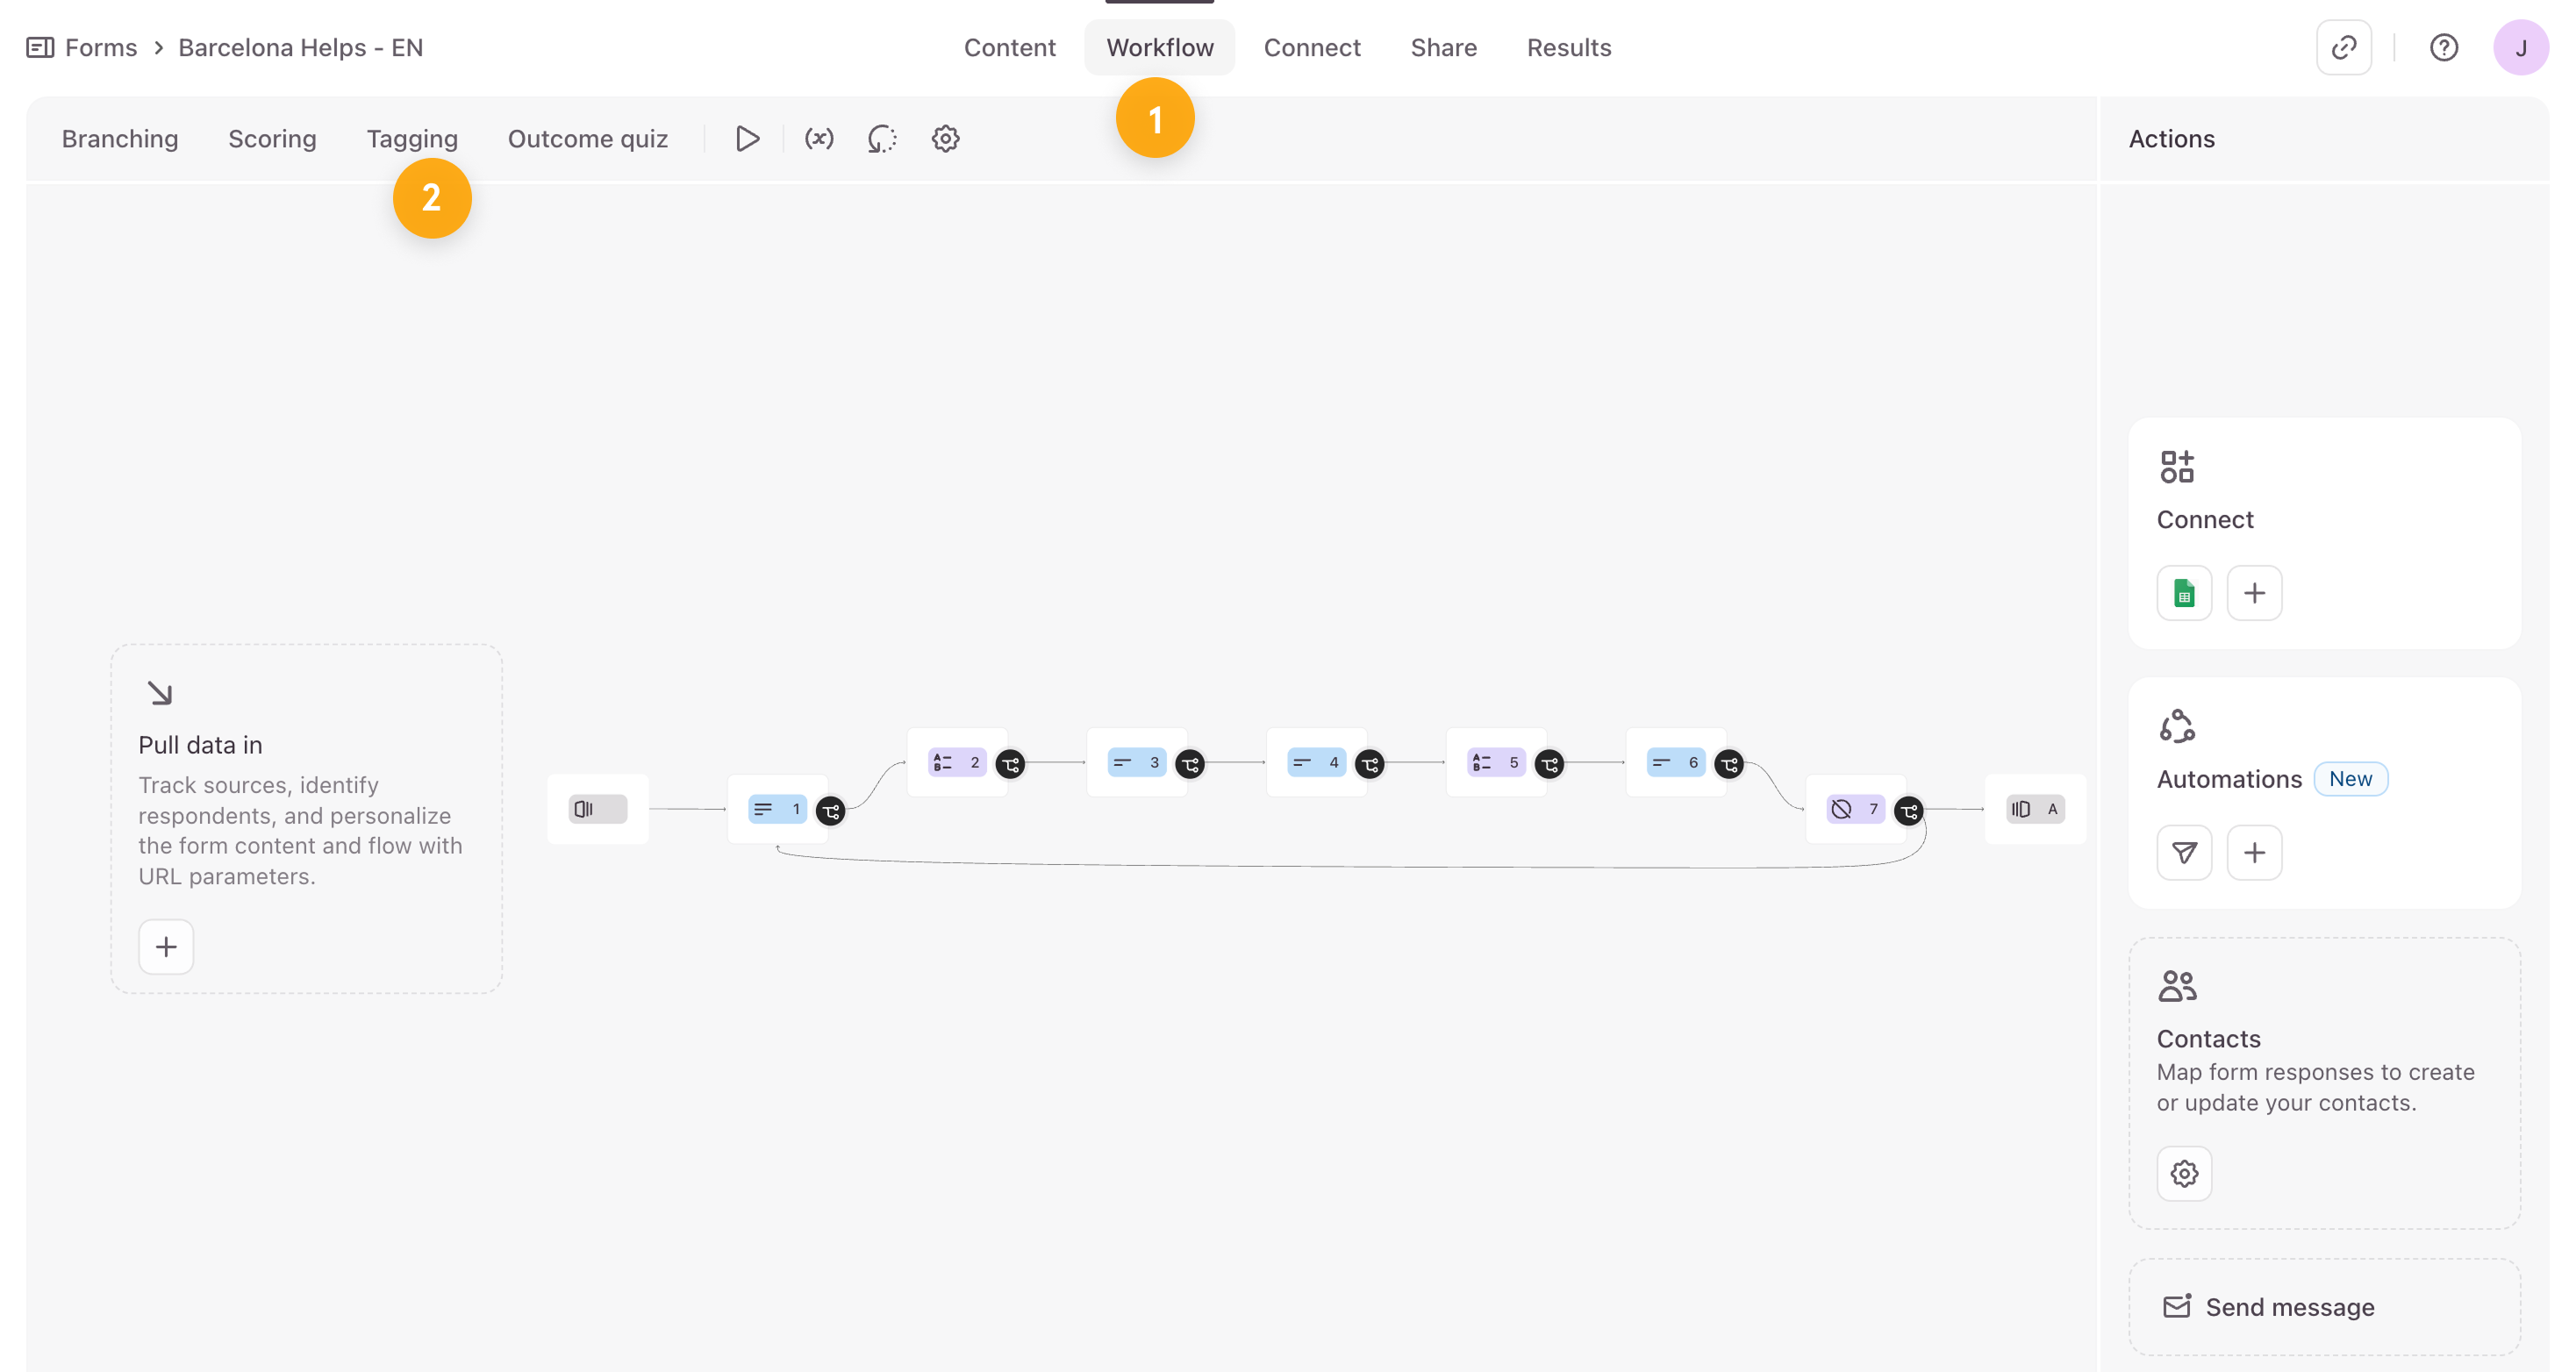
Task: Select question node 1
Action: pos(776,808)
